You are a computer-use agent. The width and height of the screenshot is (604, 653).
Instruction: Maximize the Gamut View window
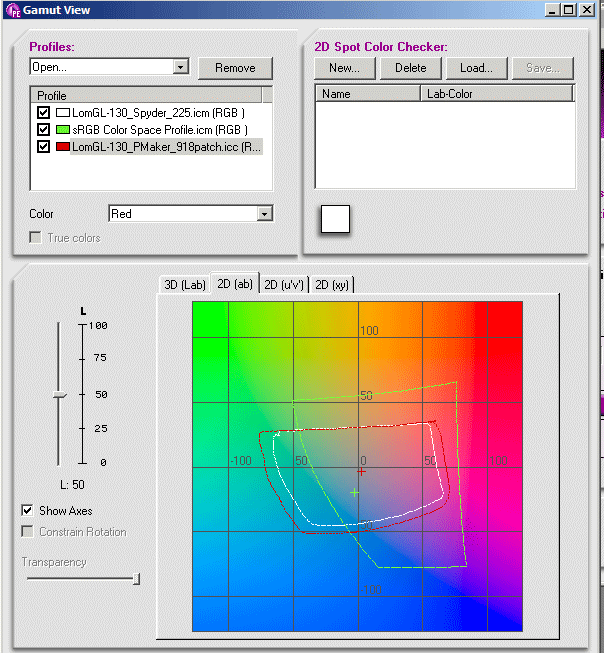click(569, 10)
